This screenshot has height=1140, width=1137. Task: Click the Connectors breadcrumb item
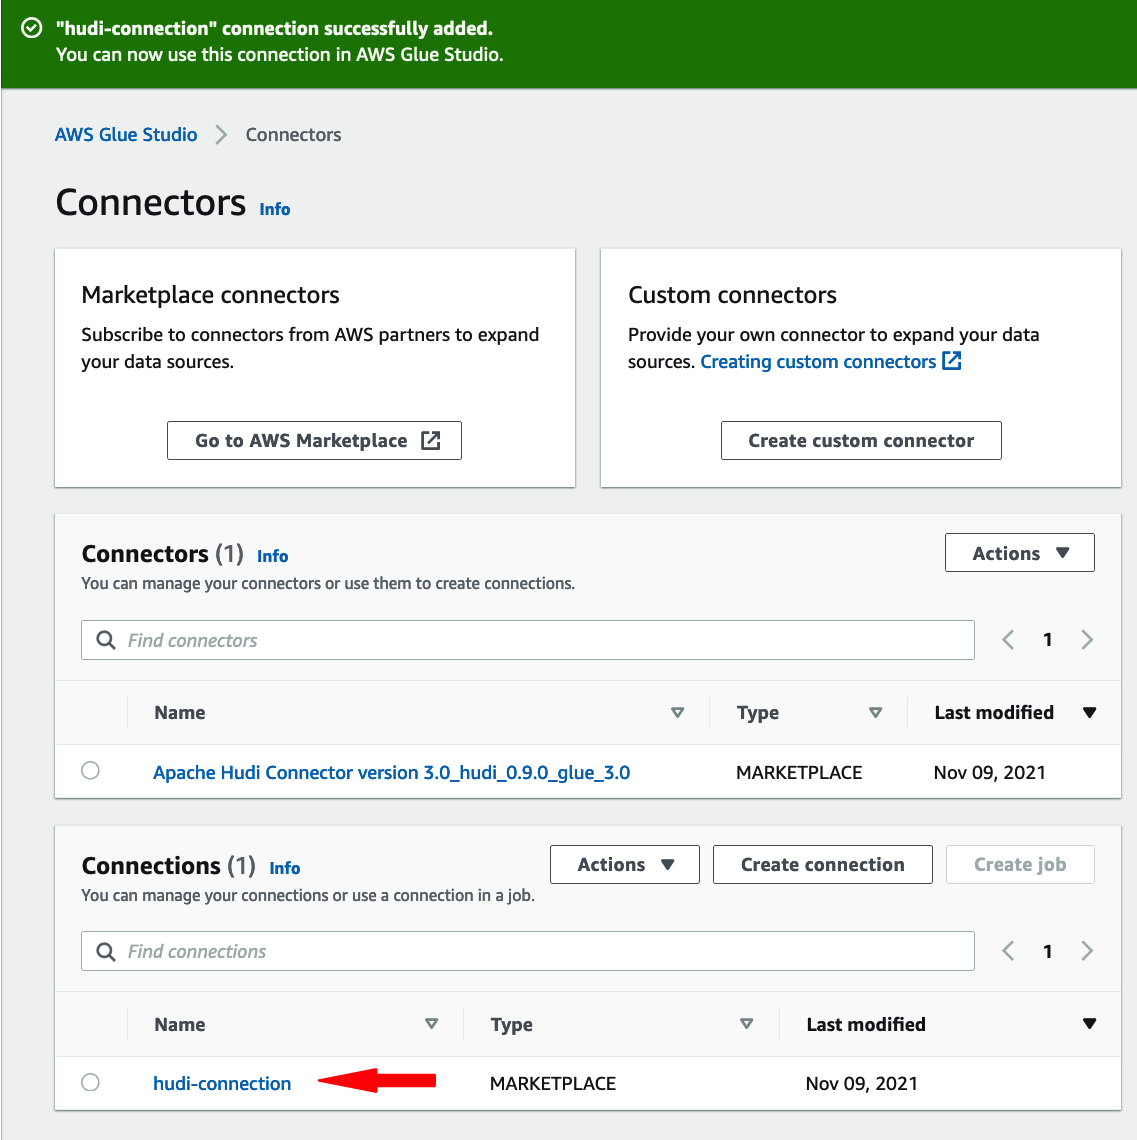tap(293, 135)
